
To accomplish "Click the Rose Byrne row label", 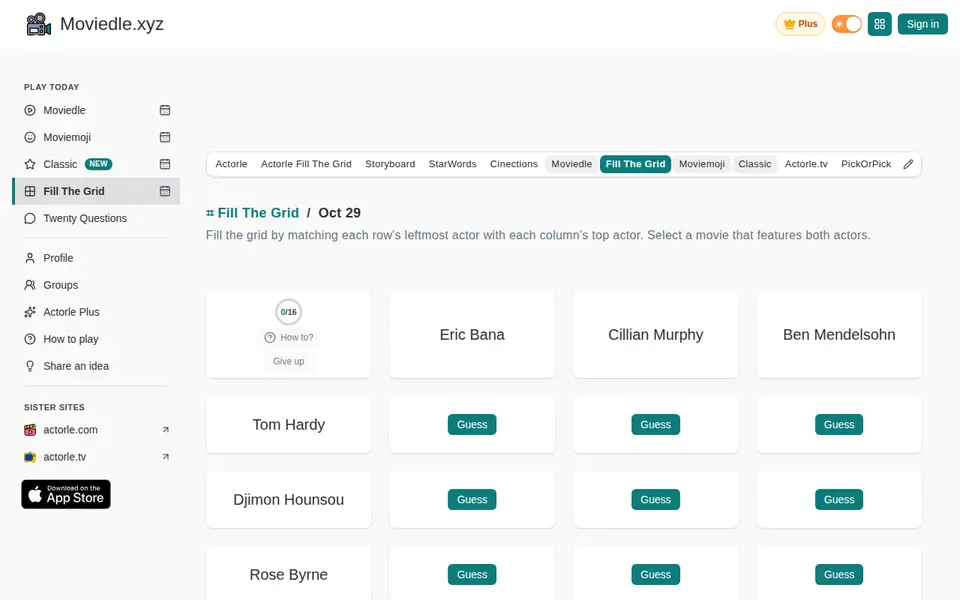I will coord(288,574).
